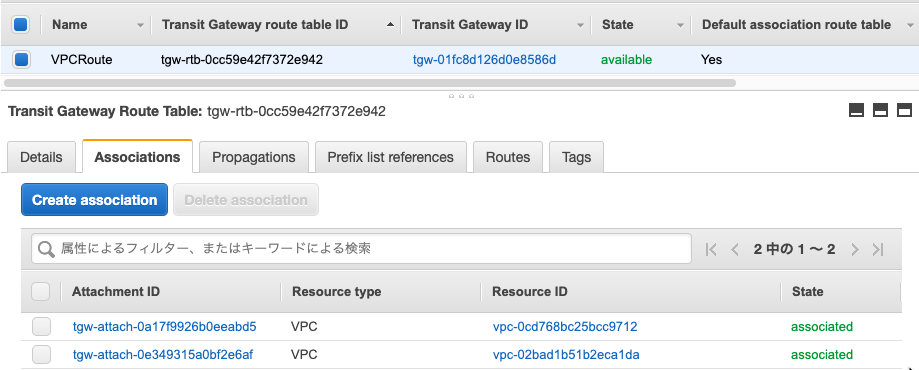Go to previous page of associations
The image size is (919, 370).
point(734,249)
